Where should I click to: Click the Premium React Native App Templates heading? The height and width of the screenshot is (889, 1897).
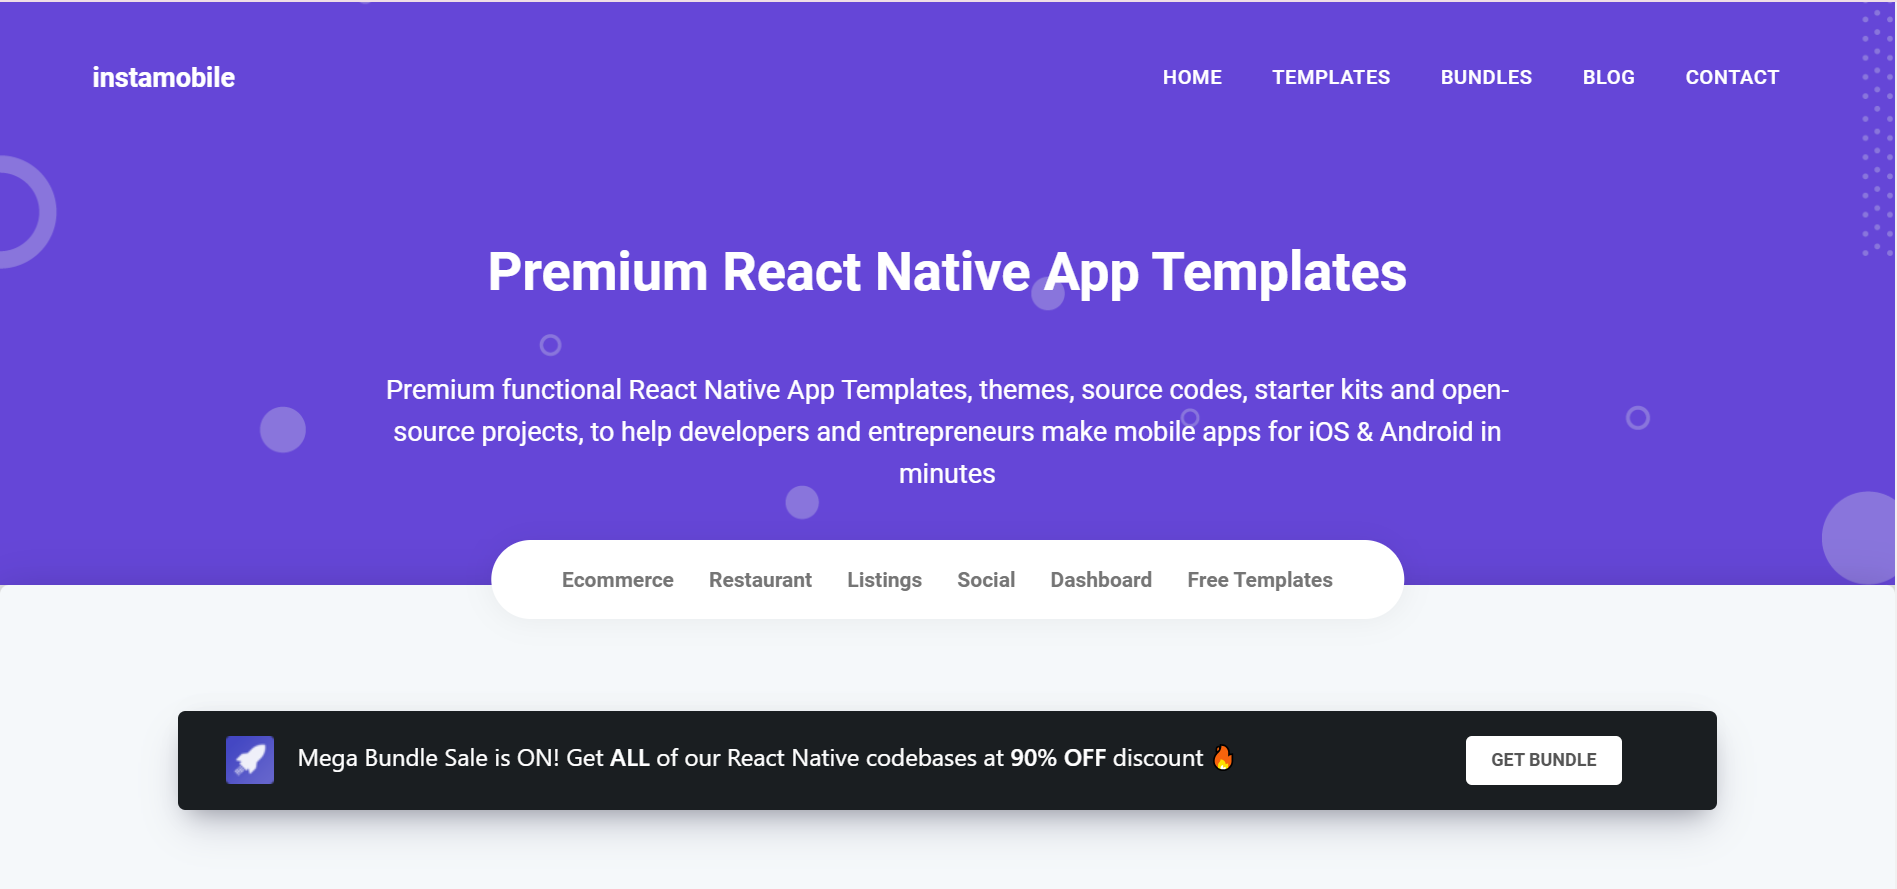947,272
